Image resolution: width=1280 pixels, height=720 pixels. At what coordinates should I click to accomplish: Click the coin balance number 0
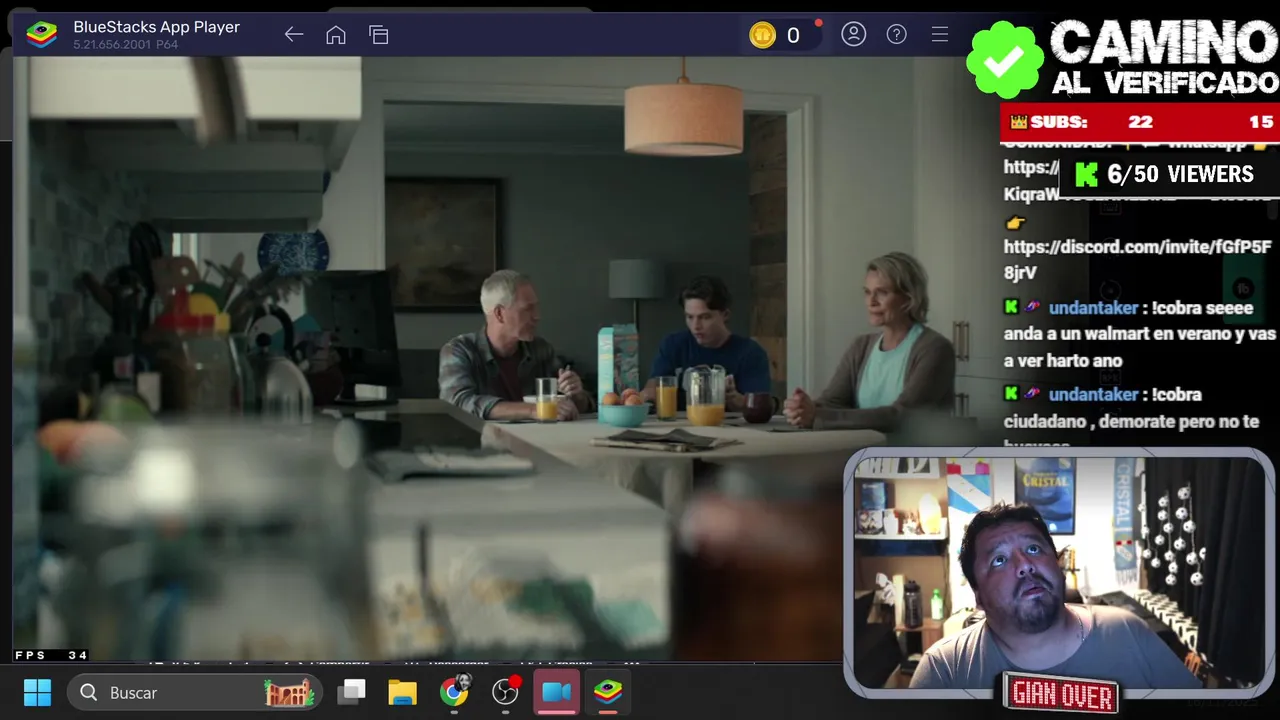[793, 36]
